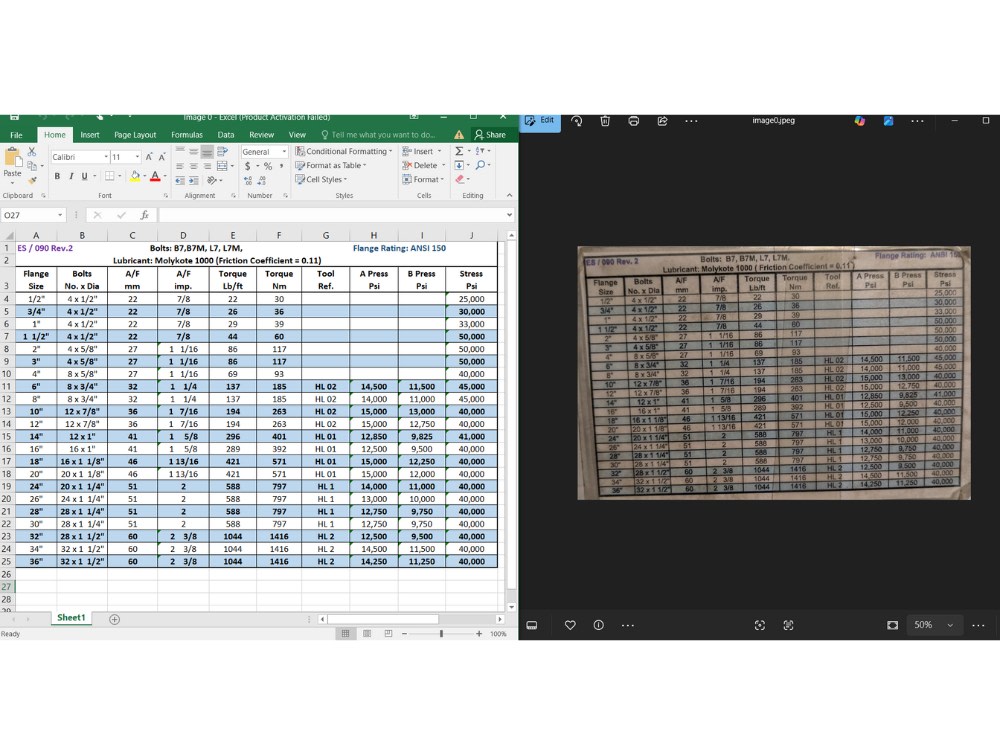The width and height of the screenshot is (1000, 750).
Task: Click the Increase Decimal icon
Action: (248, 180)
